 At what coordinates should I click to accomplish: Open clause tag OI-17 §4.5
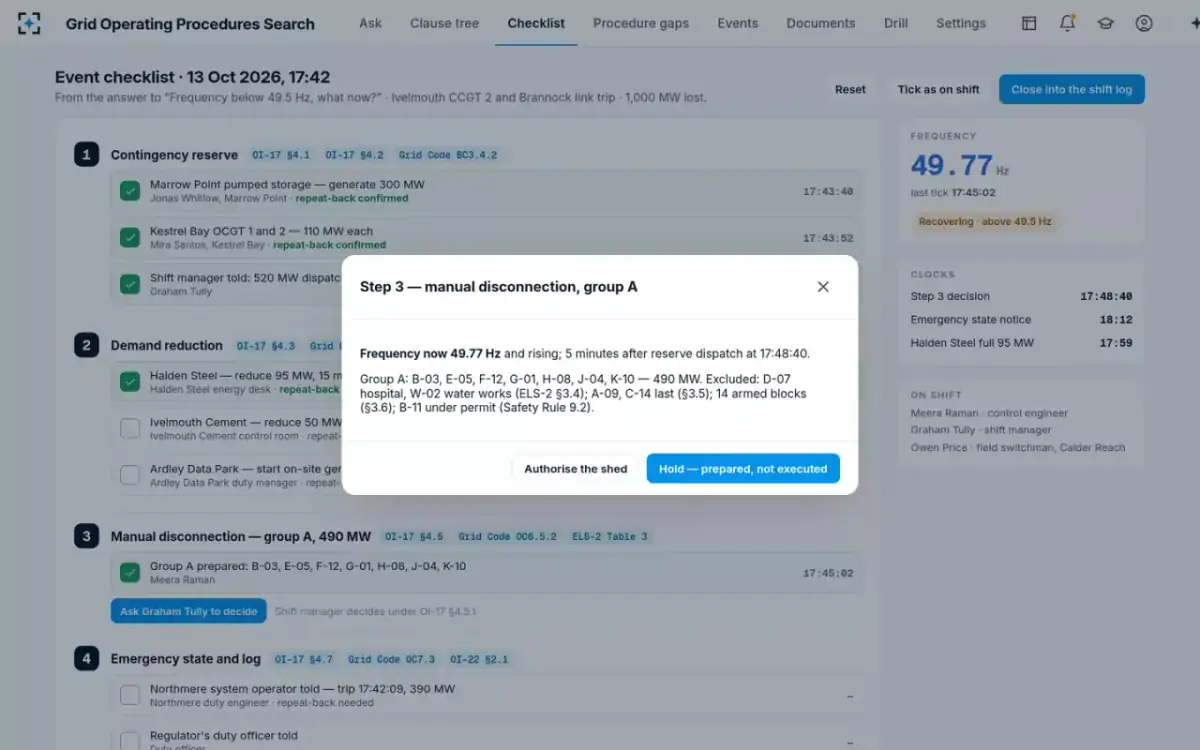414,537
